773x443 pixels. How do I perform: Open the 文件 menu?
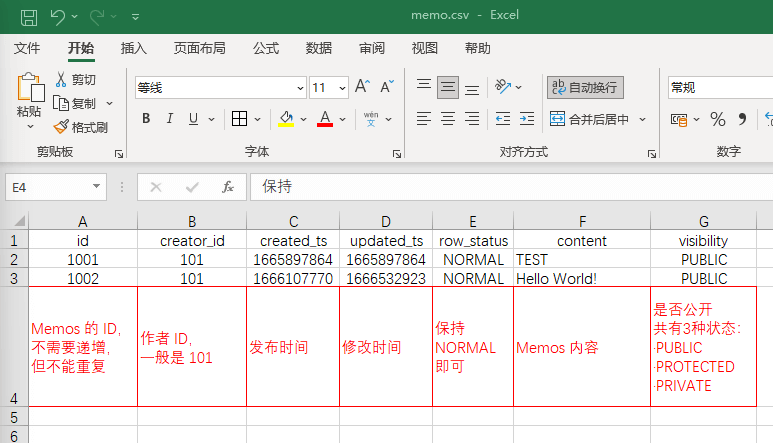tap(27, 48)
